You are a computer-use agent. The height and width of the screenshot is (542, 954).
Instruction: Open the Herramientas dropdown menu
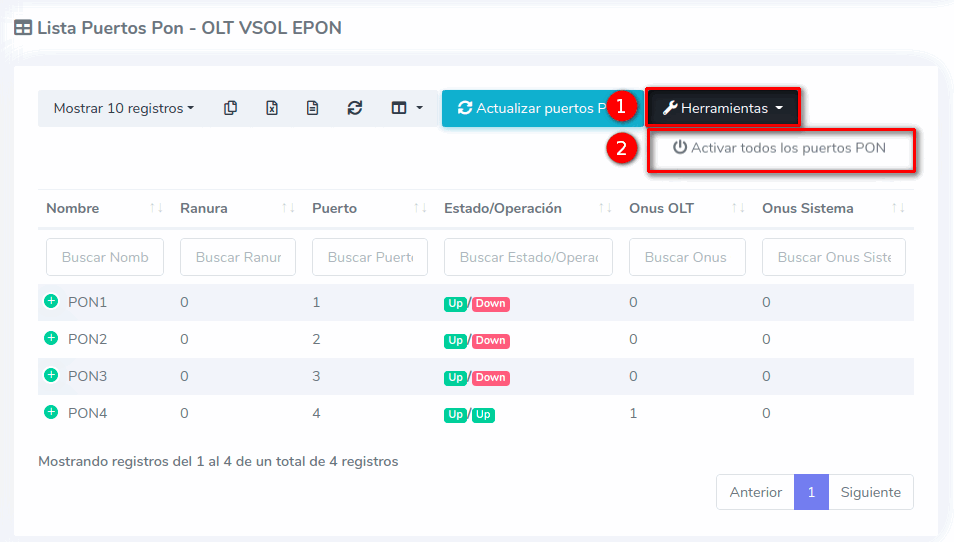[722, 108]
